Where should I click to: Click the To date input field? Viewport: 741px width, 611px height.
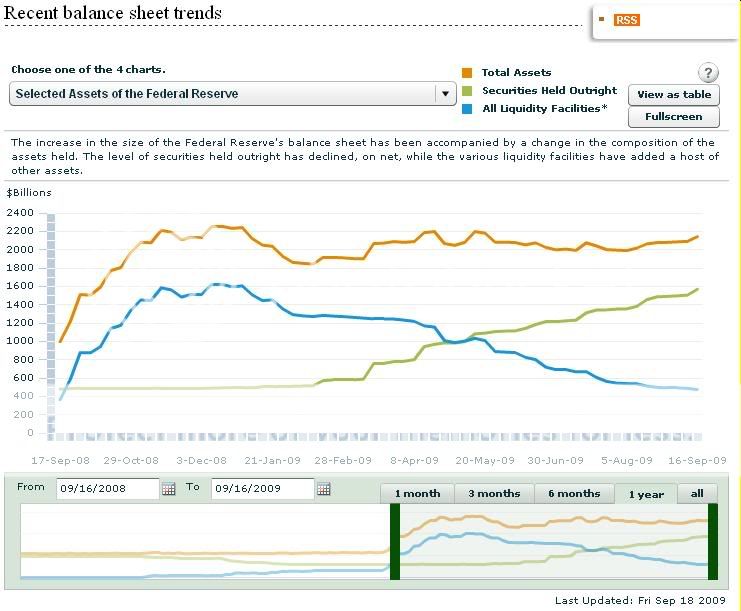point(262,489)
